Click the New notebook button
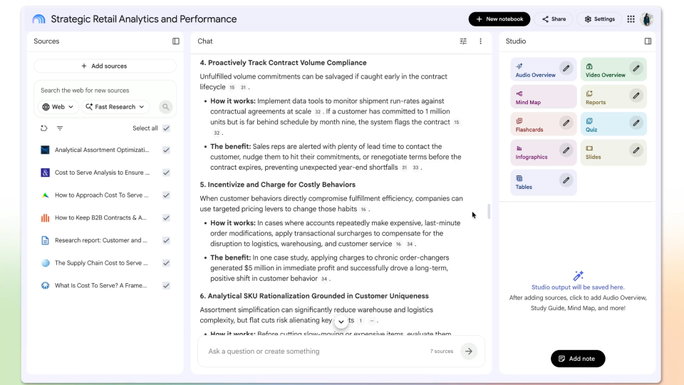Image resolution: width=684 pixels, height=385 pixels. (499, 19)
